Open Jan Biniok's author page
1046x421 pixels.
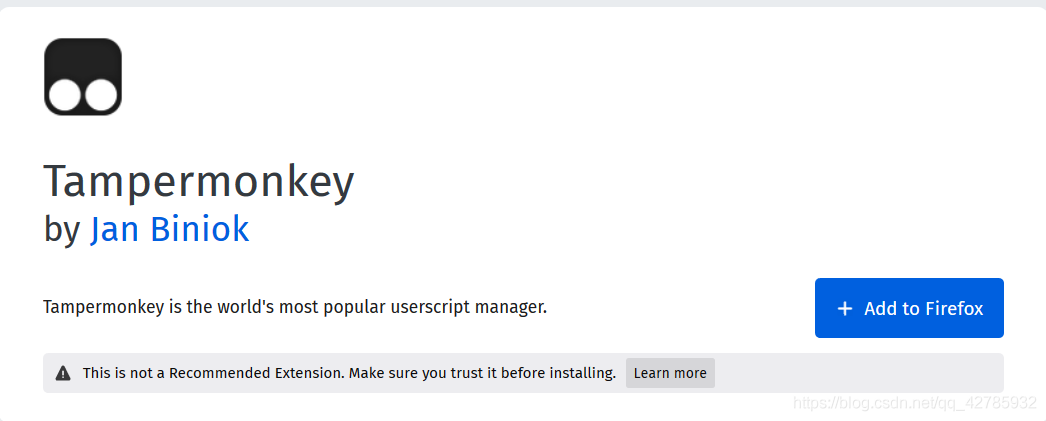tap(169, 230)
